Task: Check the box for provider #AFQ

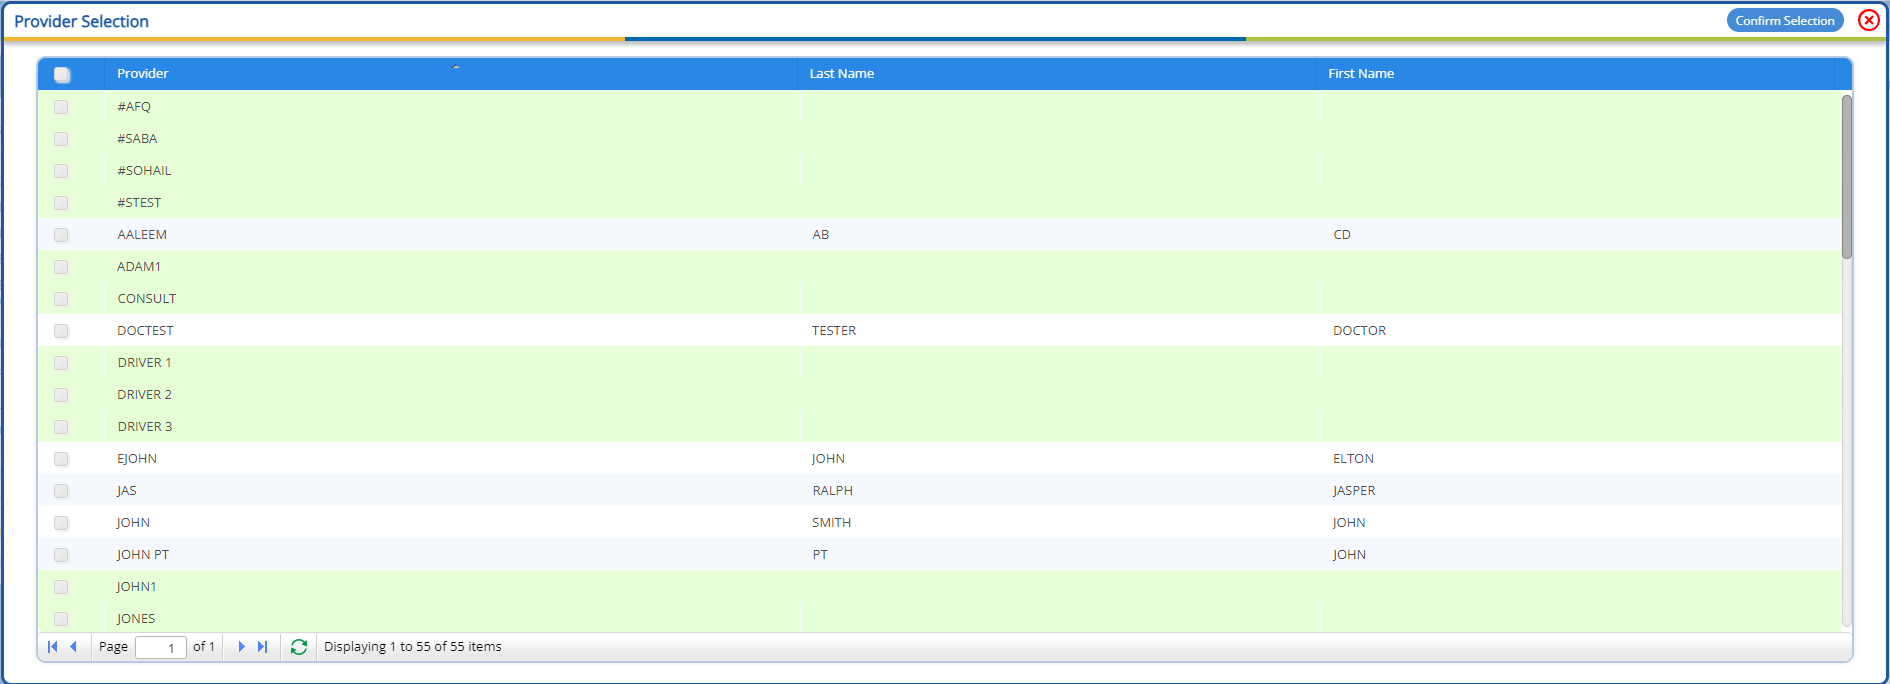Action: pos(61,107)
